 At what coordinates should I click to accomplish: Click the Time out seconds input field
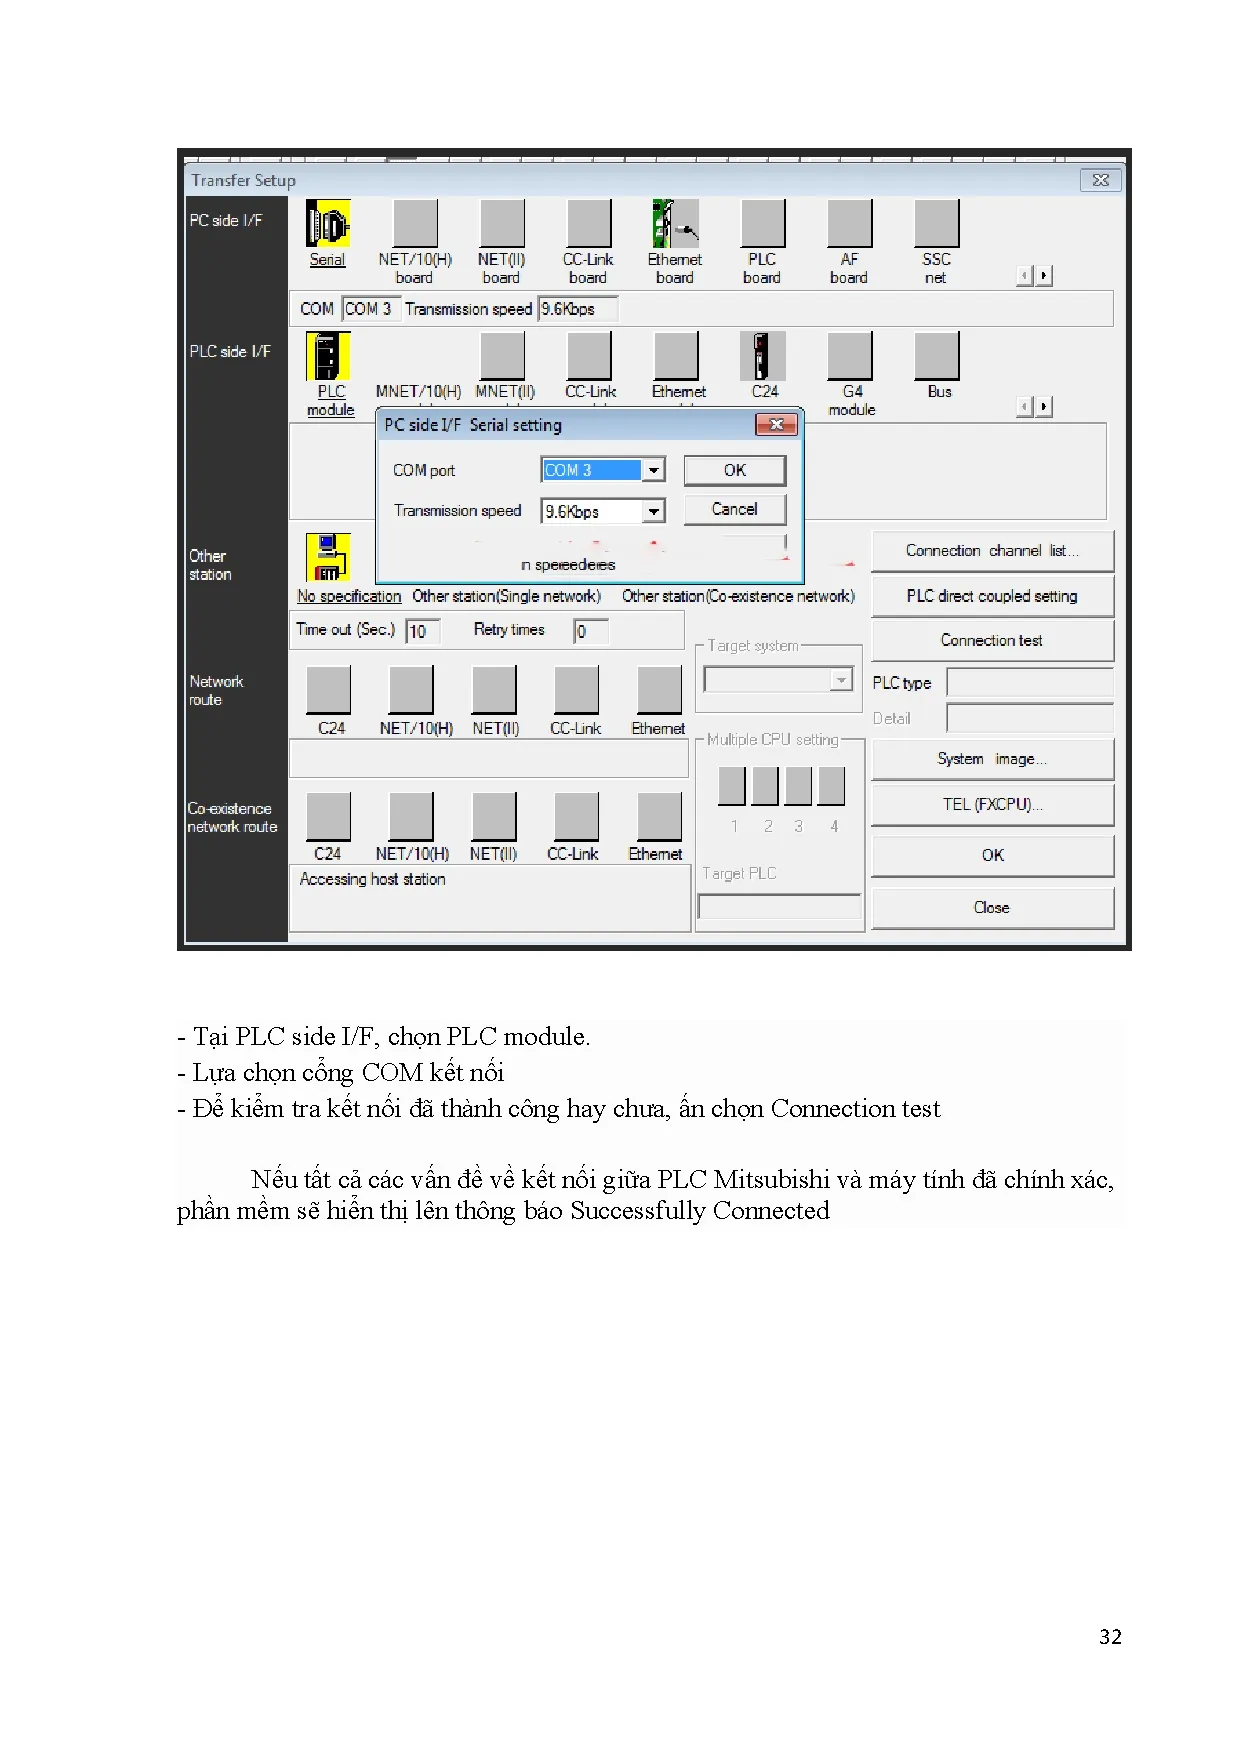(421, 631)
